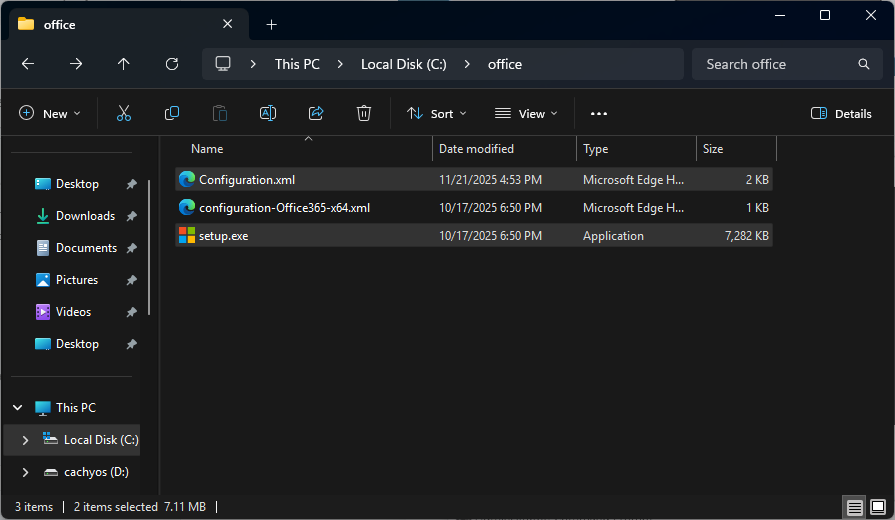Click Local Disk (C:) in the address breadcrumb
This screenshot has width=895, height=520.
pos(403,64)
